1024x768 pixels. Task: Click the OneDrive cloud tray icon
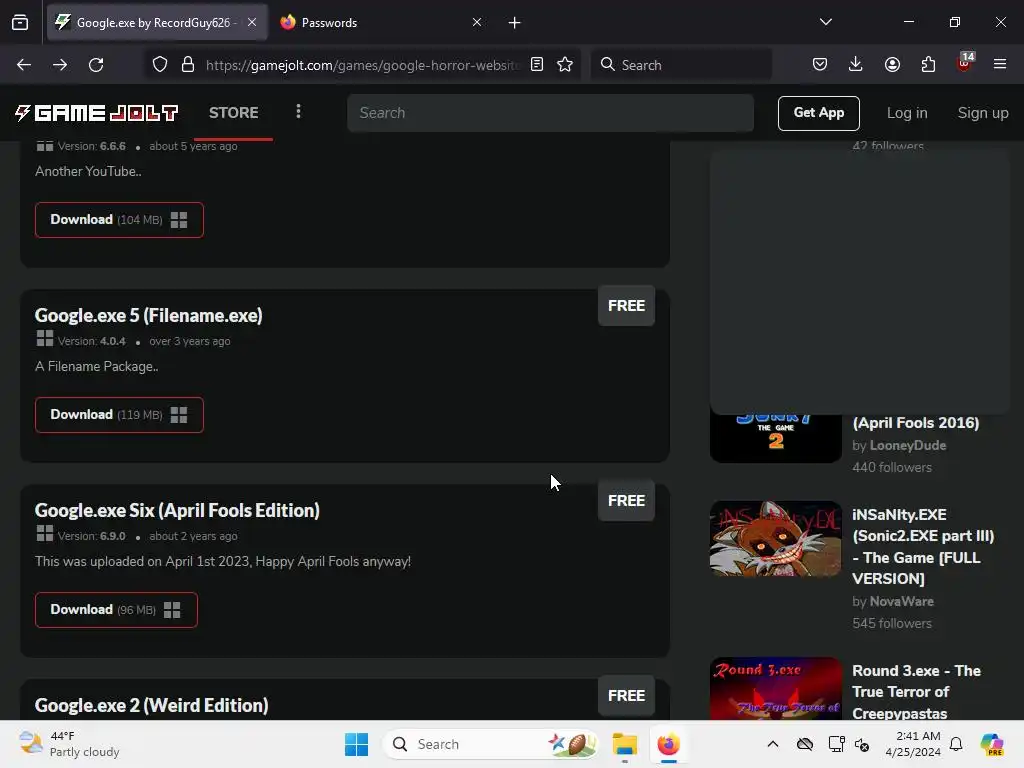[x=805, y=744]
